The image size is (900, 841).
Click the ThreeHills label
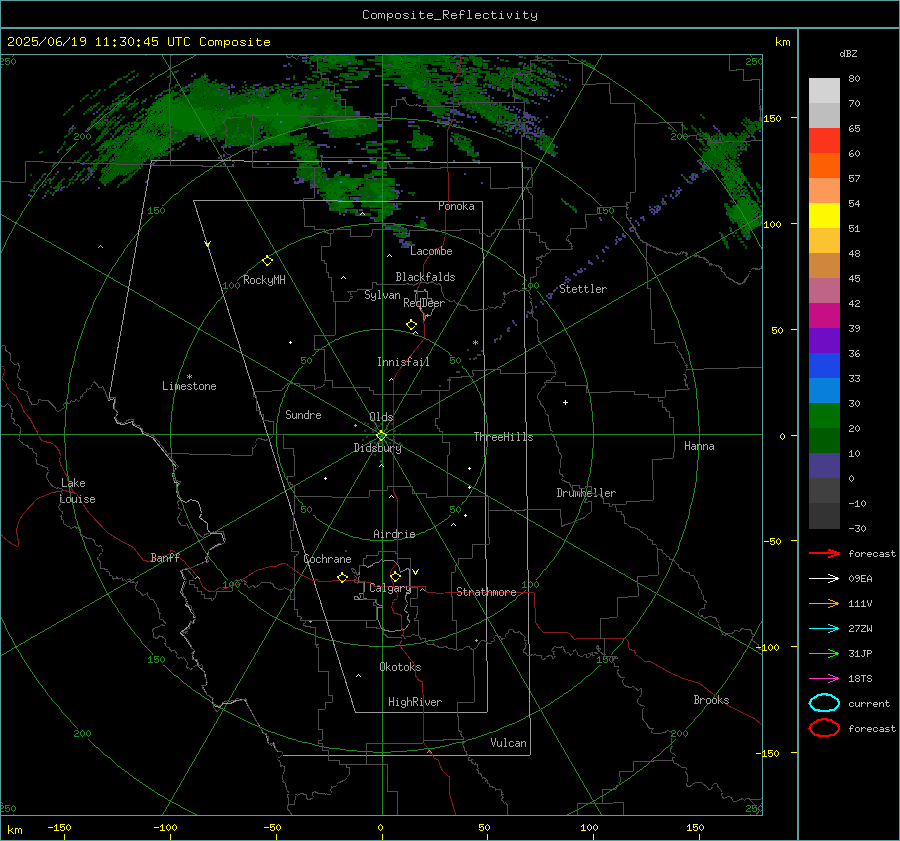pyautogui.click(x=503, y=437)
